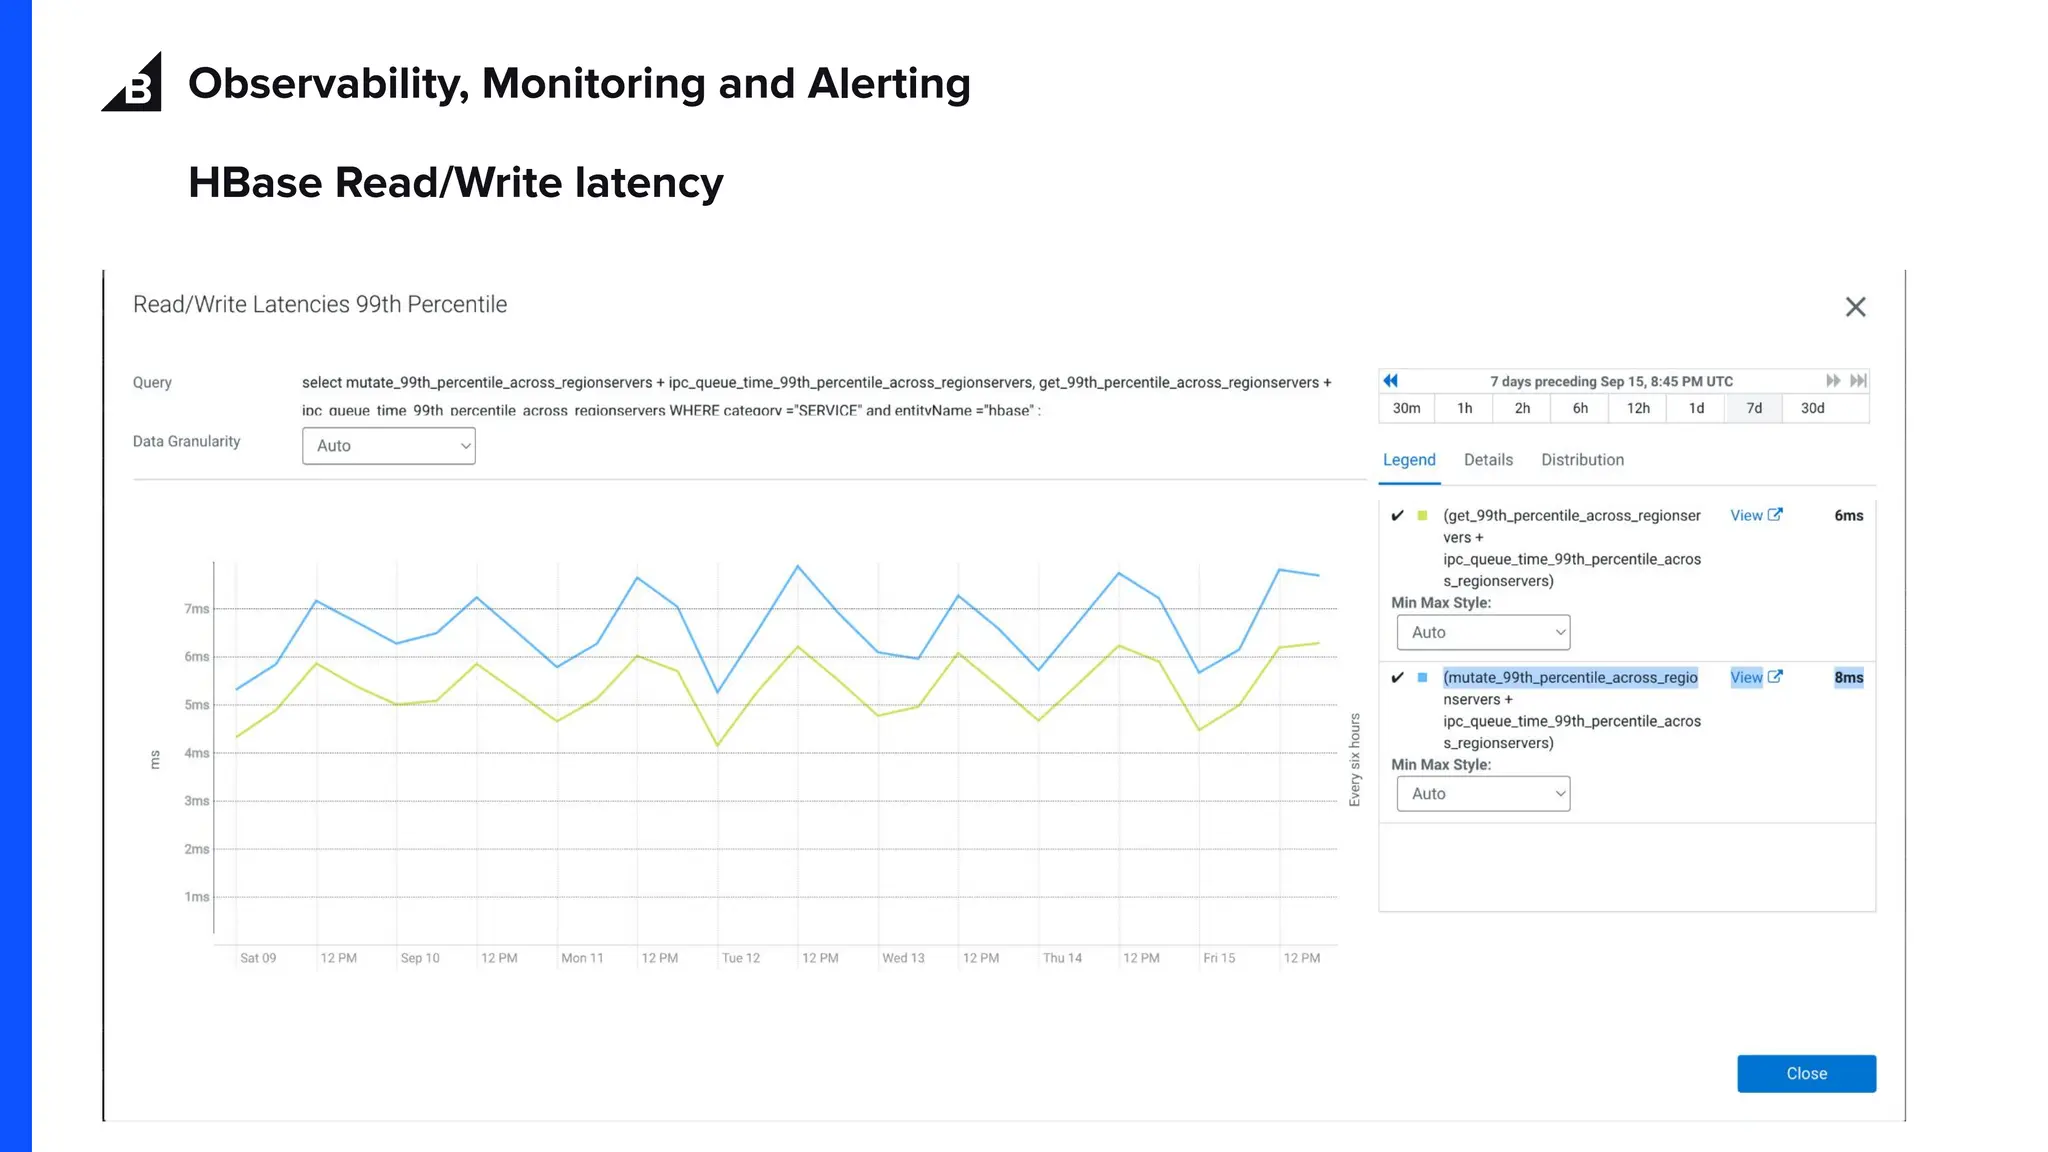The image size is (2048, 1152).
Task: Click the blue swatch of mutate series
Action: [x=1422, y=678]
